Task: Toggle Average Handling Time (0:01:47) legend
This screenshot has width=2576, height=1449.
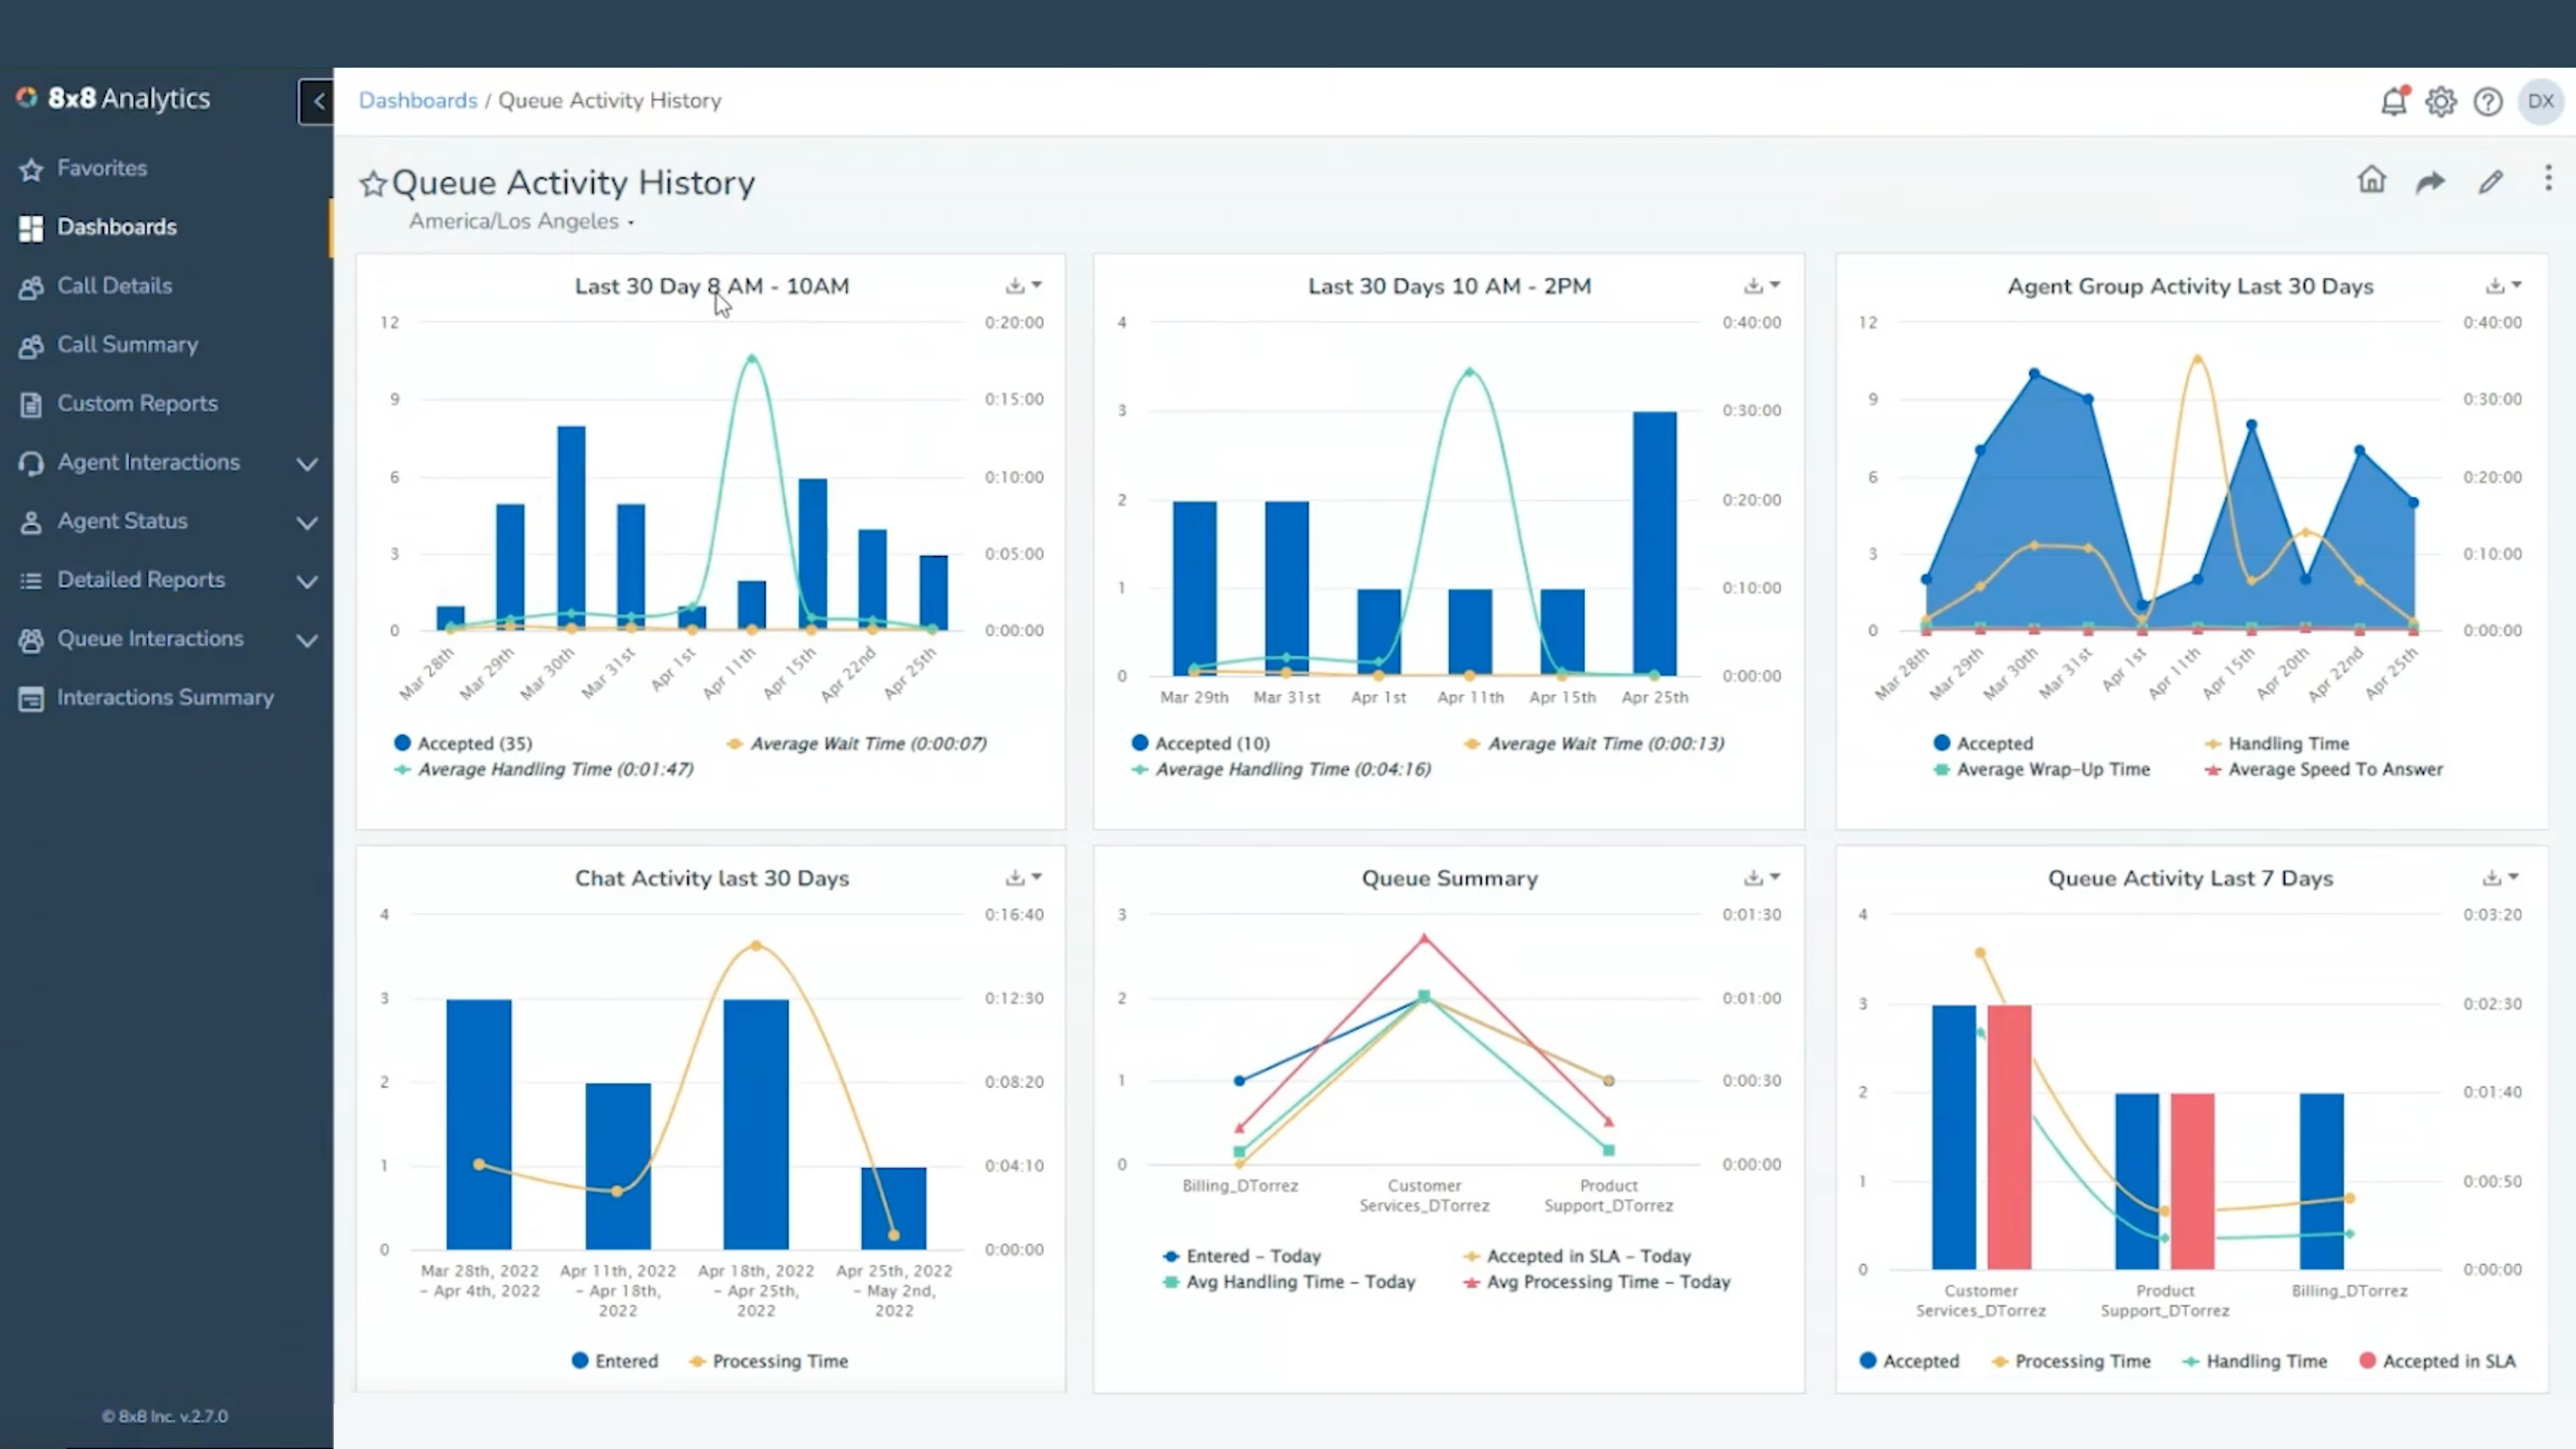Action: pyautogui.click(x=543, y=769)
